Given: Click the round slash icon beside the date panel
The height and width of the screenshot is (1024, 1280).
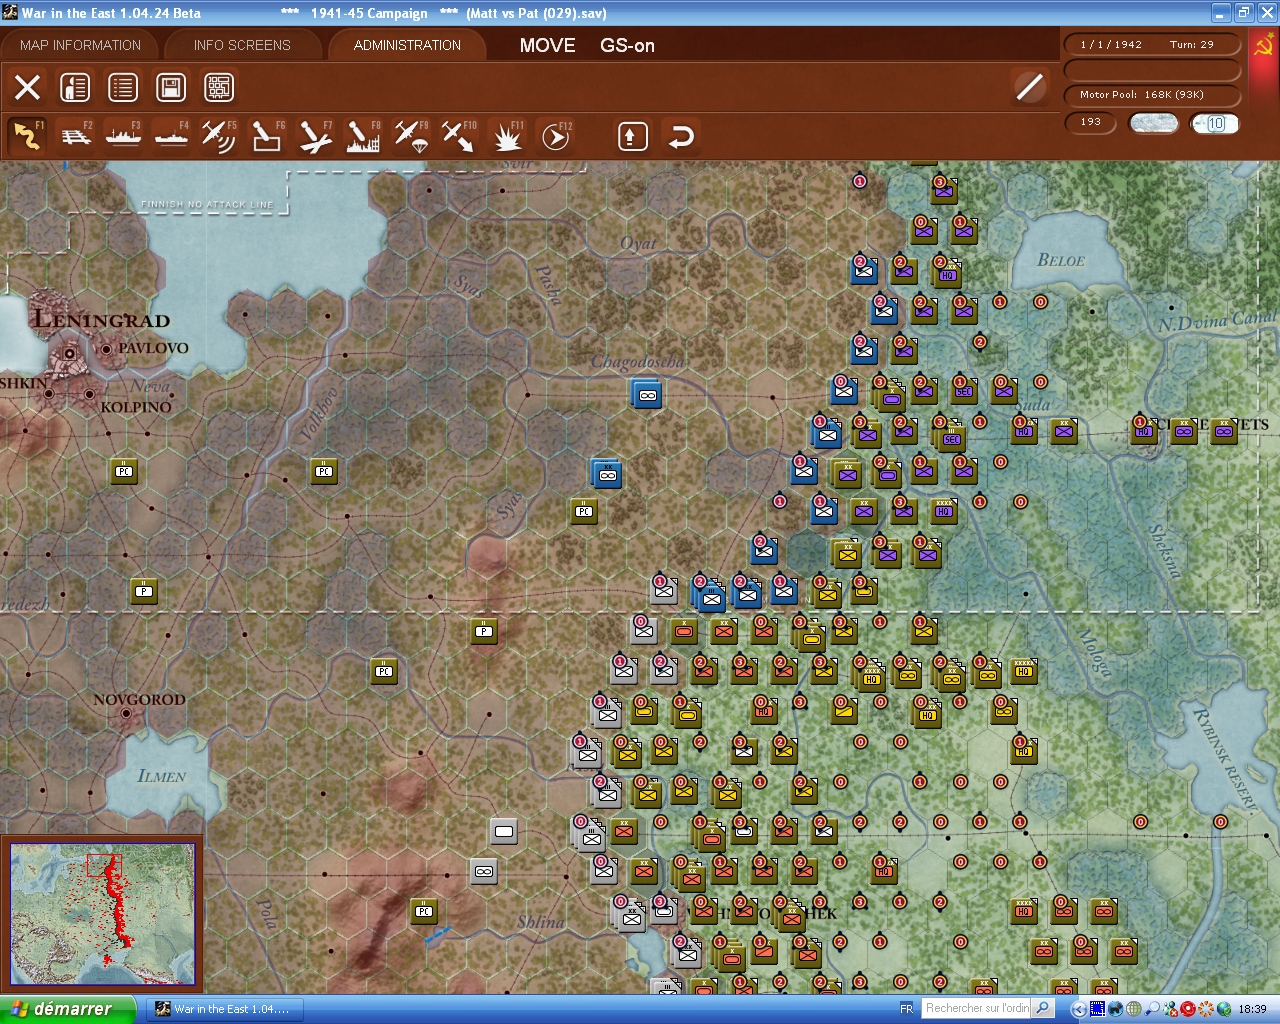Looking at the screenshot, I should (x=1029, y=87).
